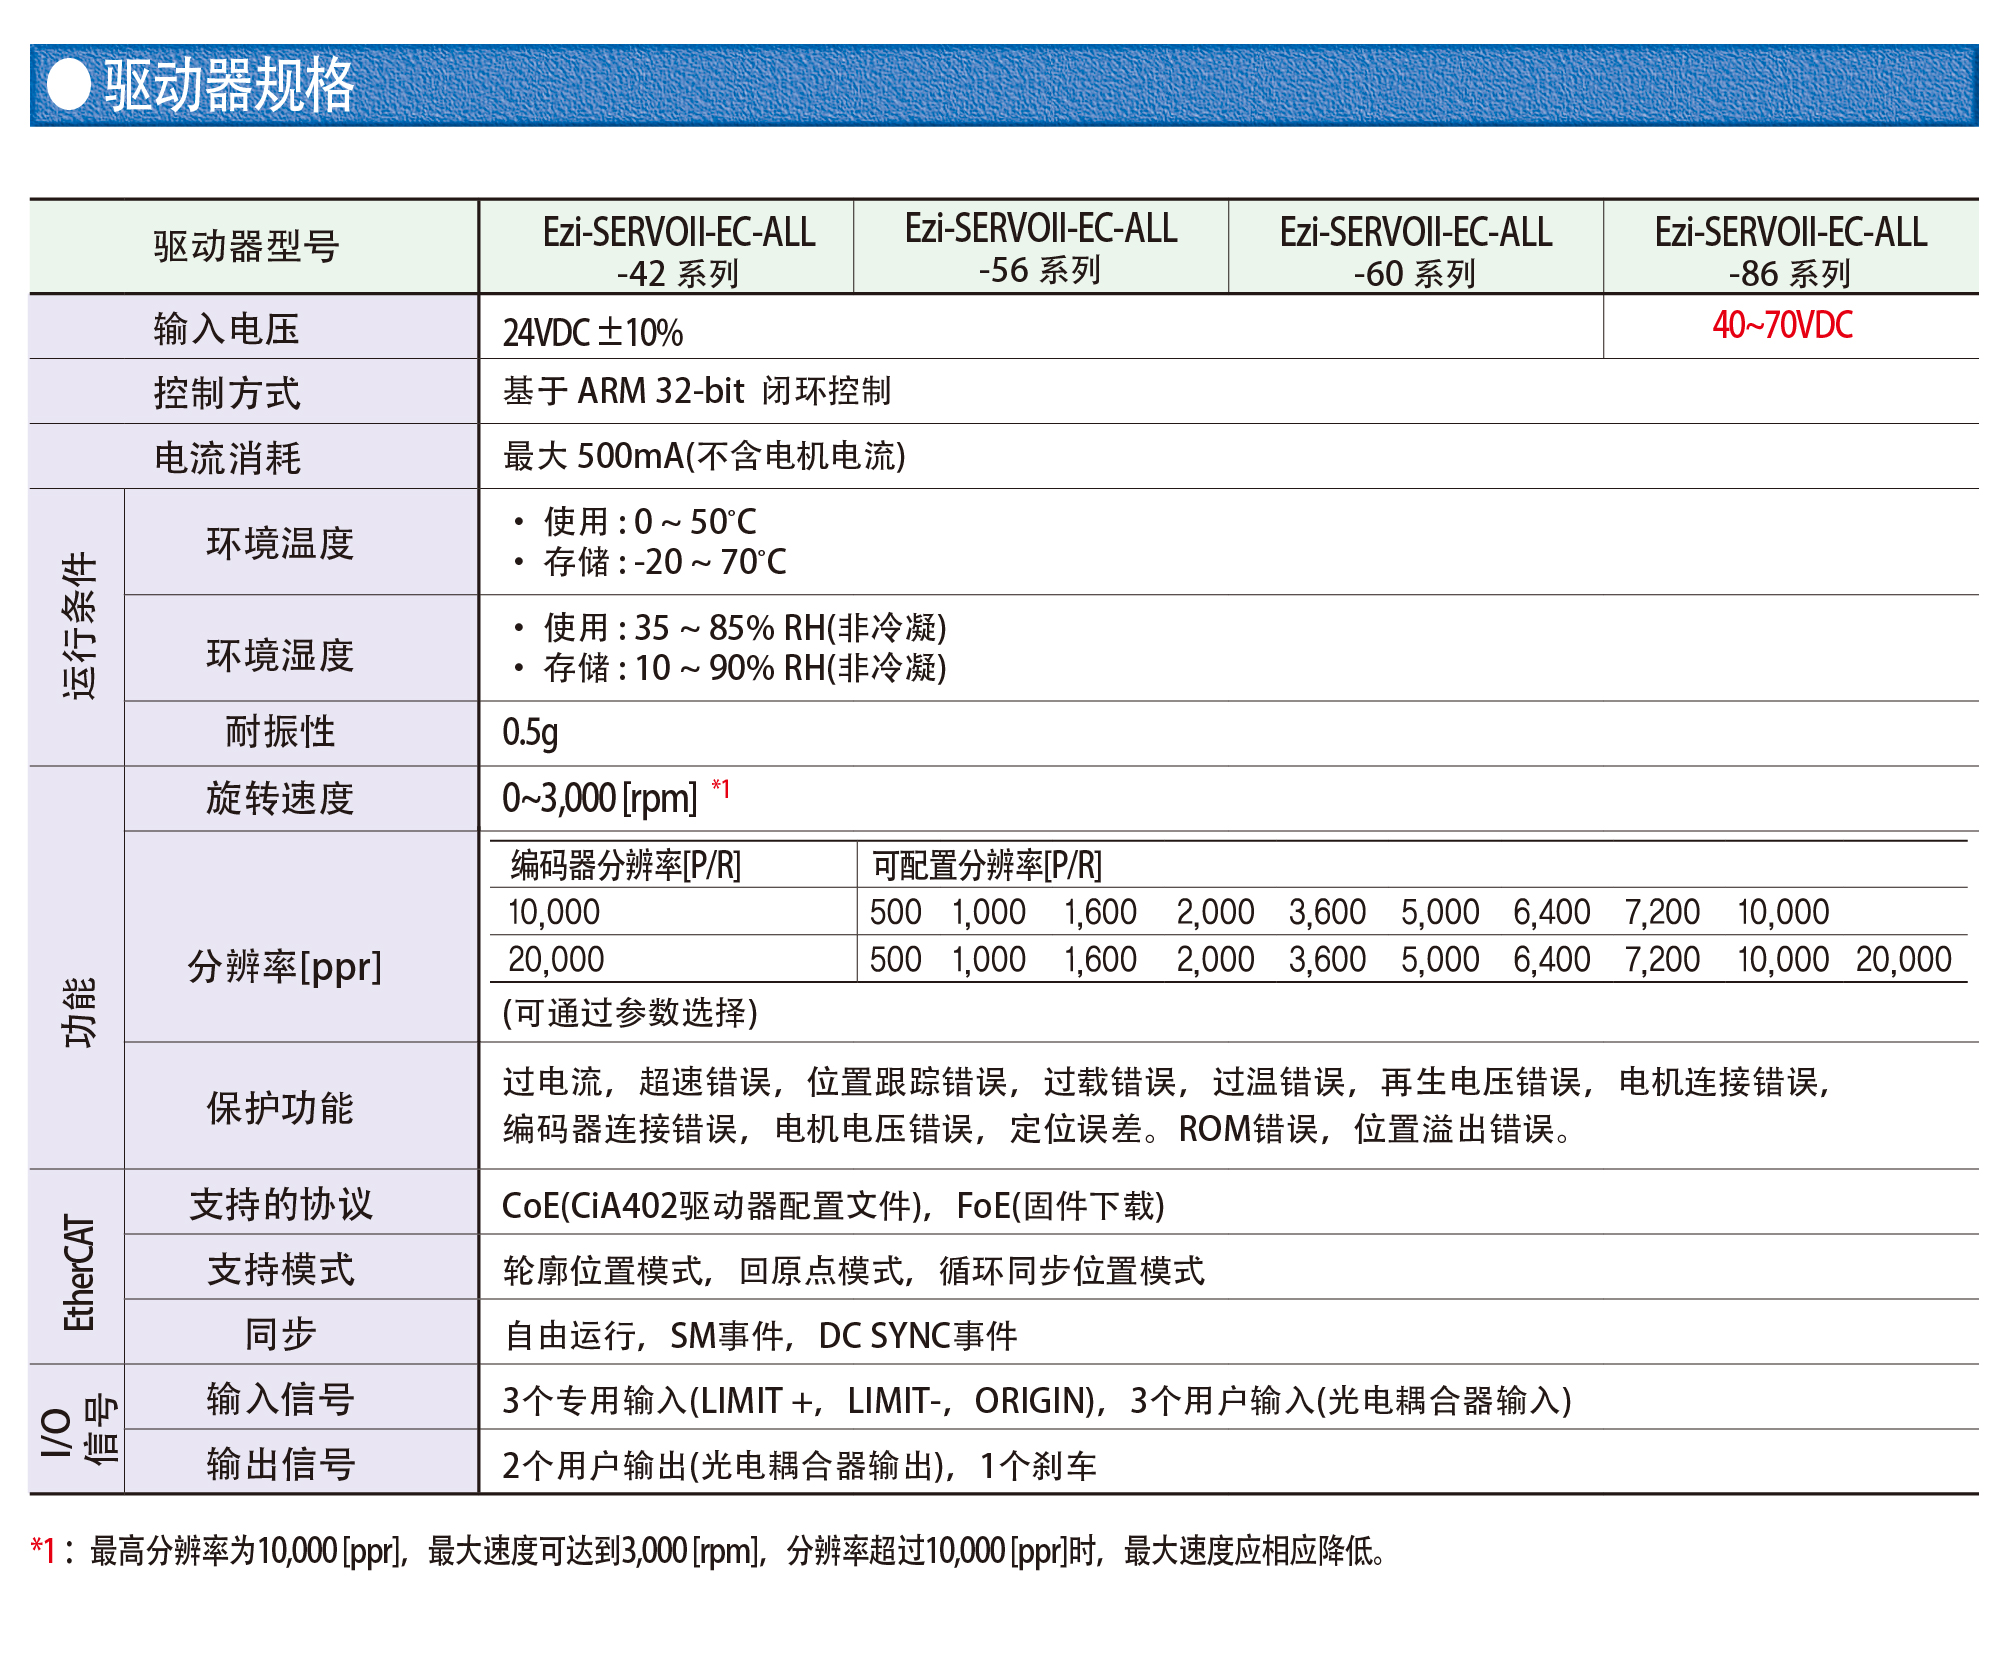Viewport: 1989px width, 1671px height.
Task: Click the *1 footnote about 最高分辨率
Action: pyautogui.click(x=709, y=1550)
